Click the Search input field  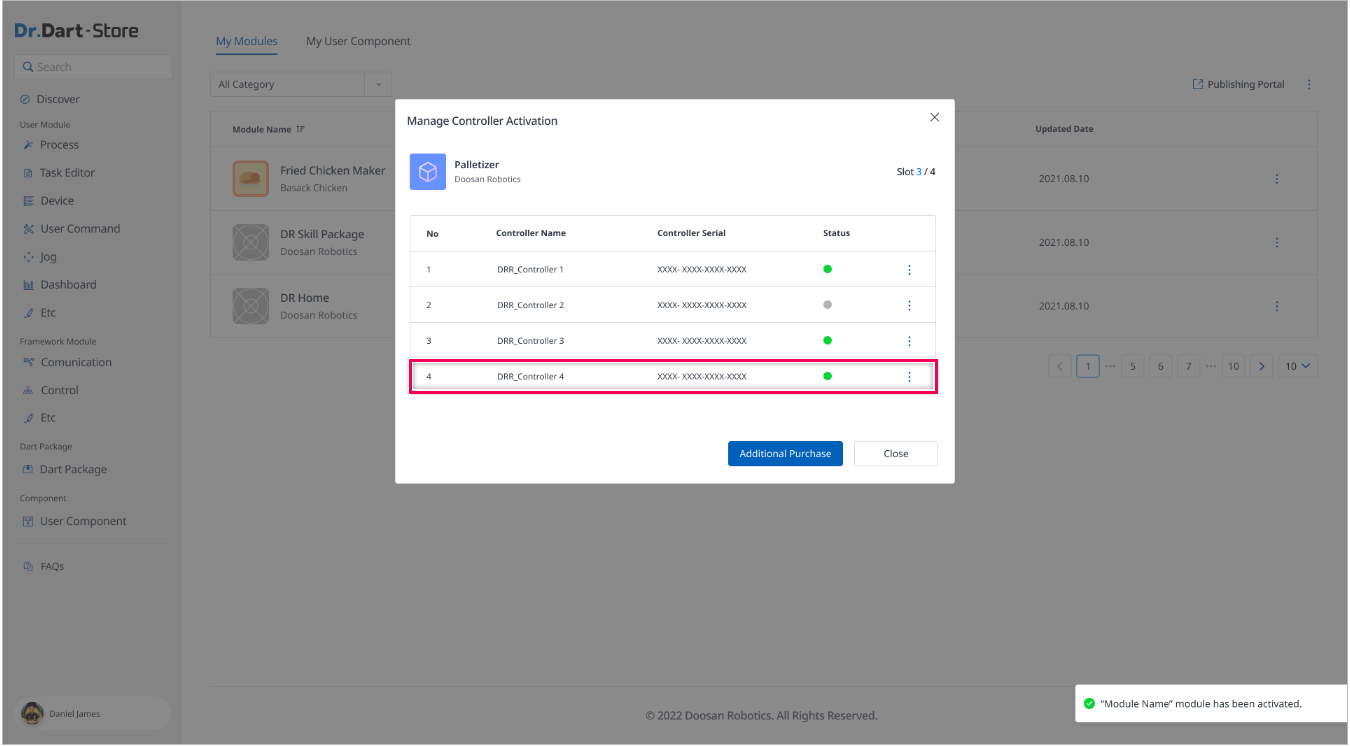[x=95, y=67]
